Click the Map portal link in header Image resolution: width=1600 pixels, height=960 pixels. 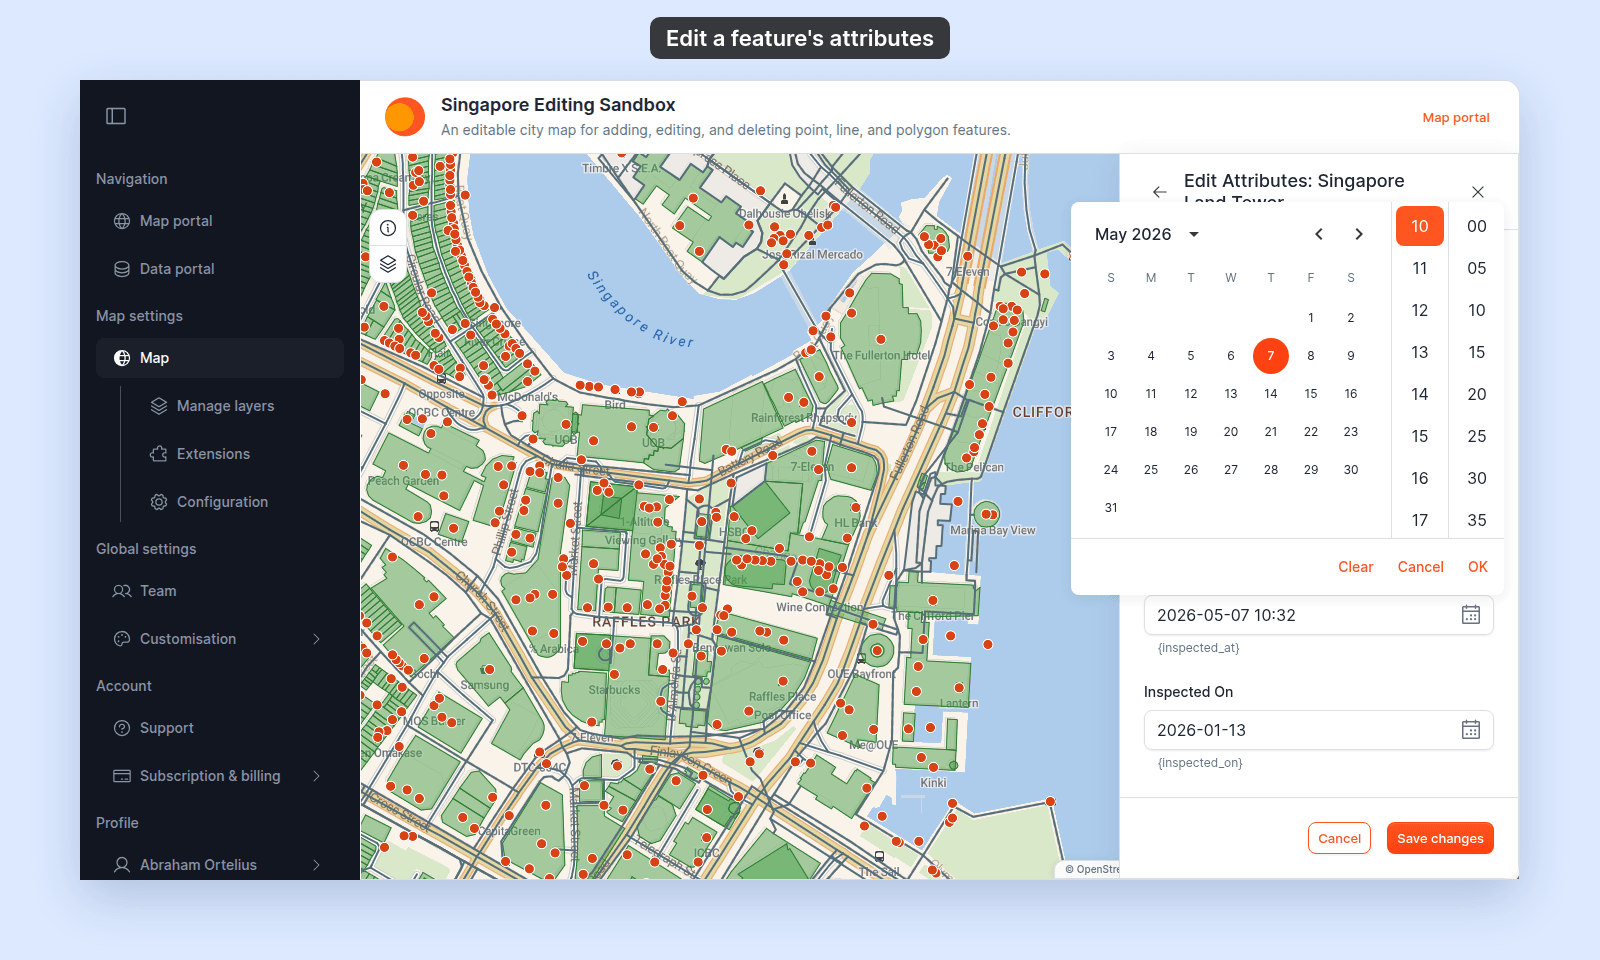tap(1456, 117)
